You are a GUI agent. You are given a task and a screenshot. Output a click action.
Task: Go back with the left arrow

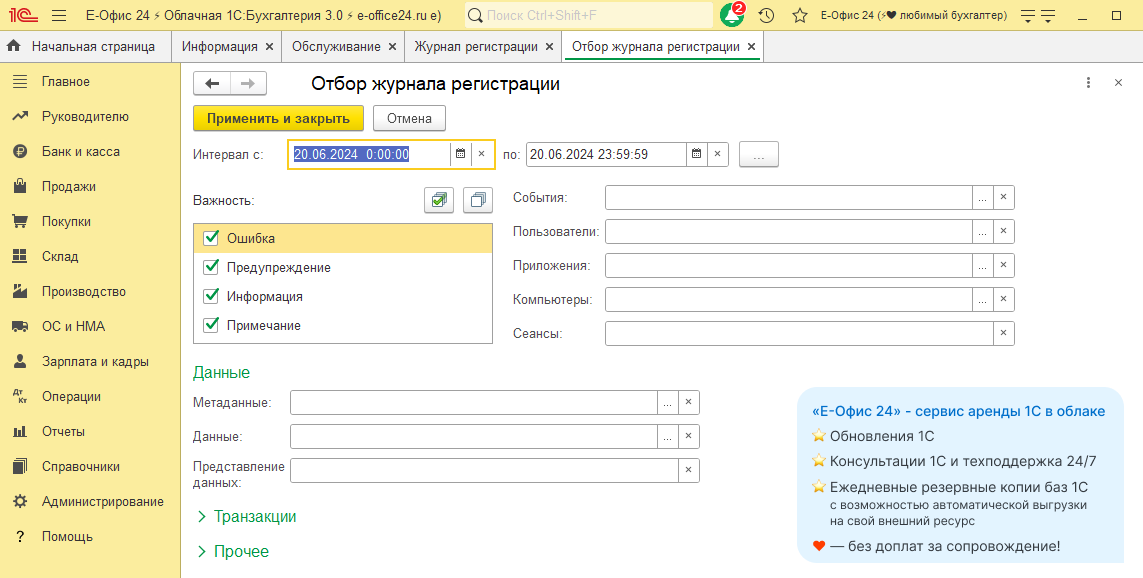tap(212, 83)
